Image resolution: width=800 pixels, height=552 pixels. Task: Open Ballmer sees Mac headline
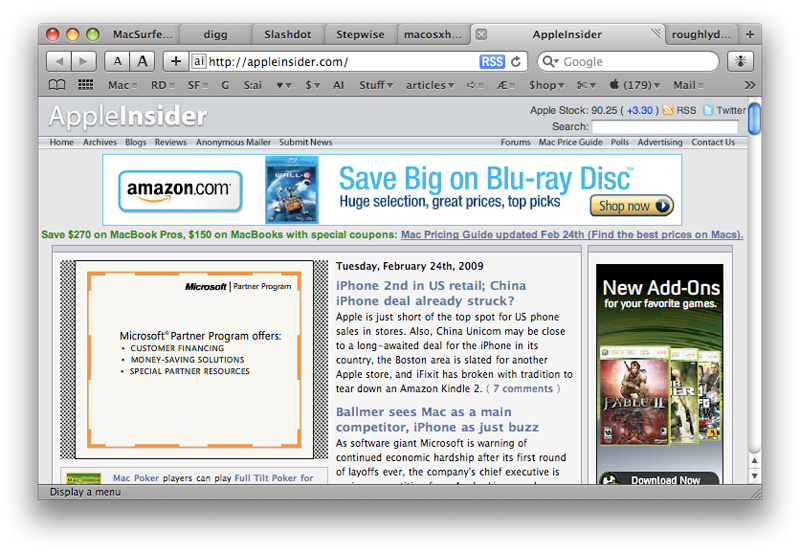pyautogui.click(x=437, y=419)
